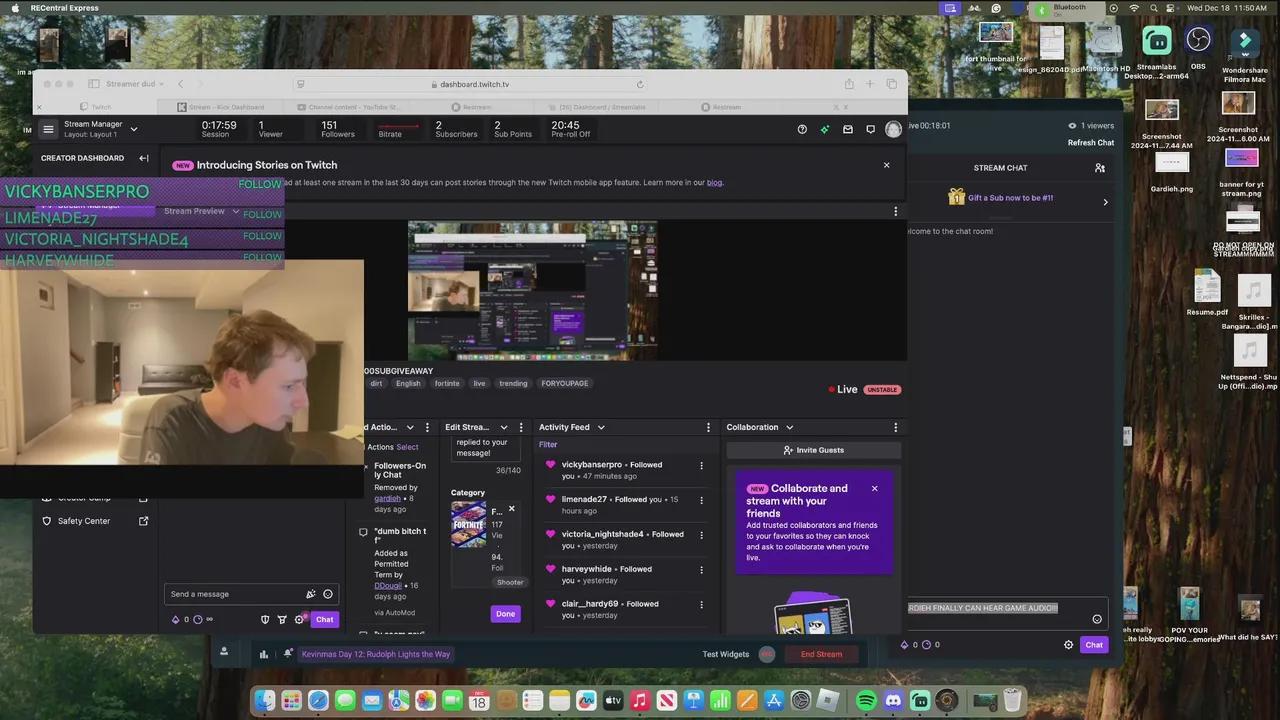This screenshot has width=1280, height=720.
Task: Toggle the checkbox beside the blocked term
Action: (364, 532)
